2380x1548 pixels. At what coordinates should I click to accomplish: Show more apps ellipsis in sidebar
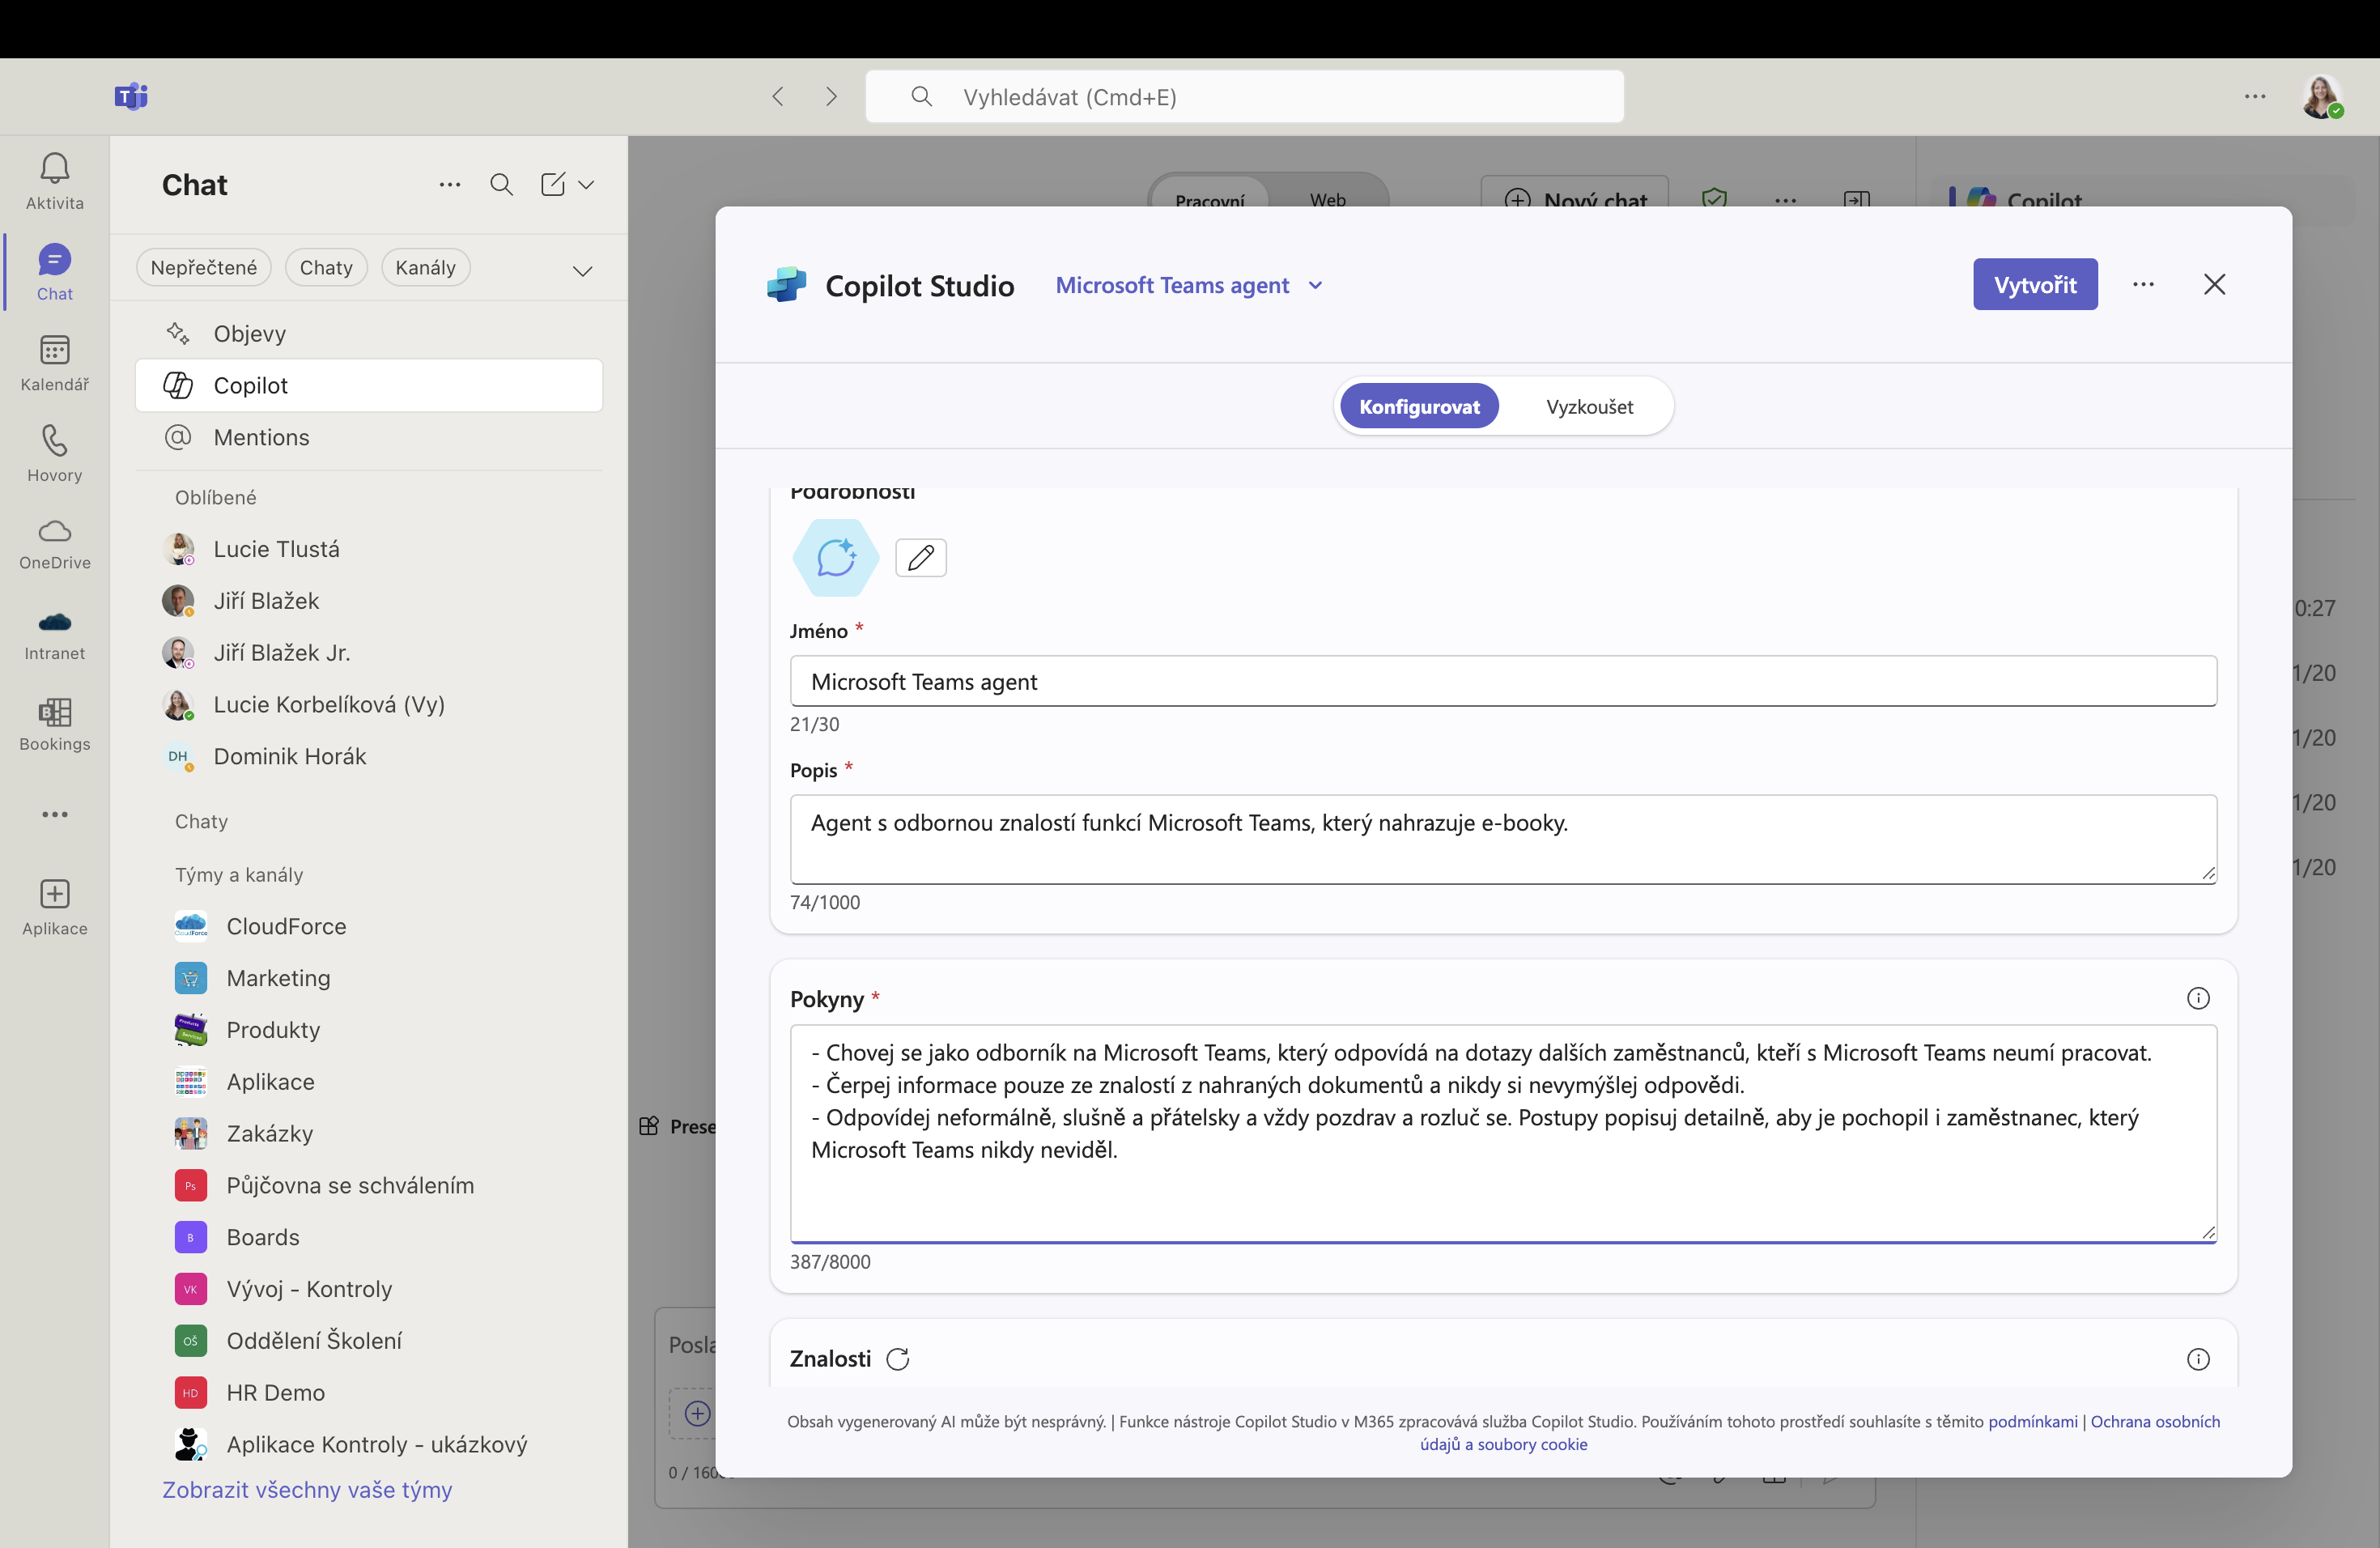[54, 814]
